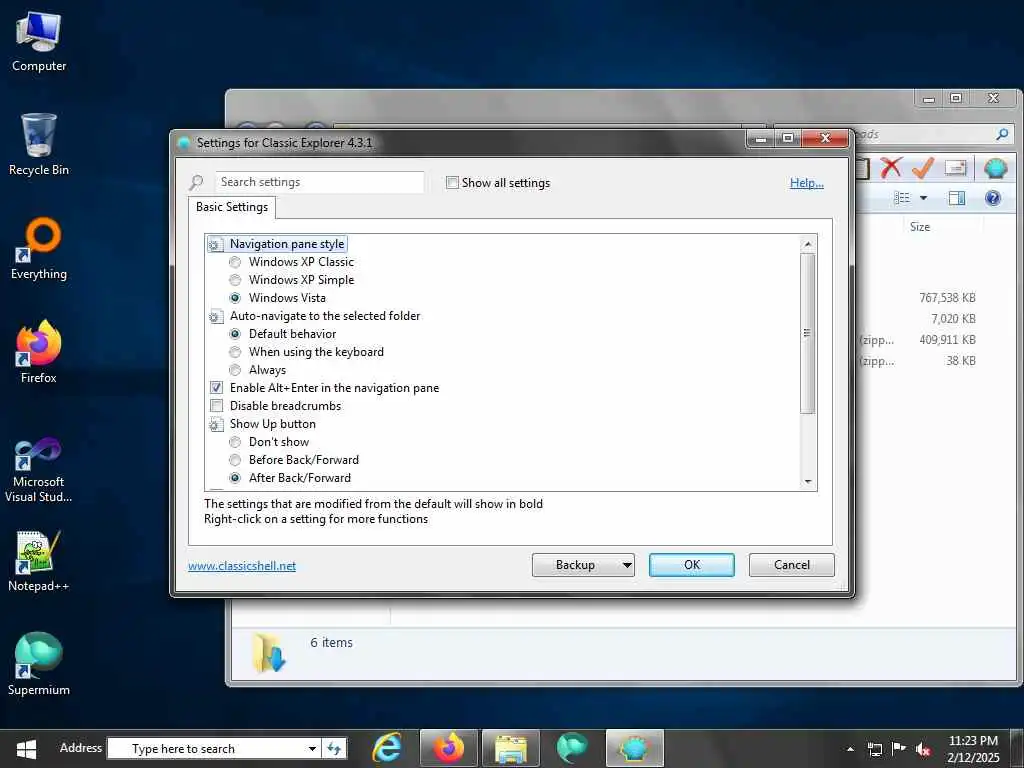Toggle the preview pane icon in Explorer
The height and width of the screenshot is (768, 1024).
tap(957, 198)
